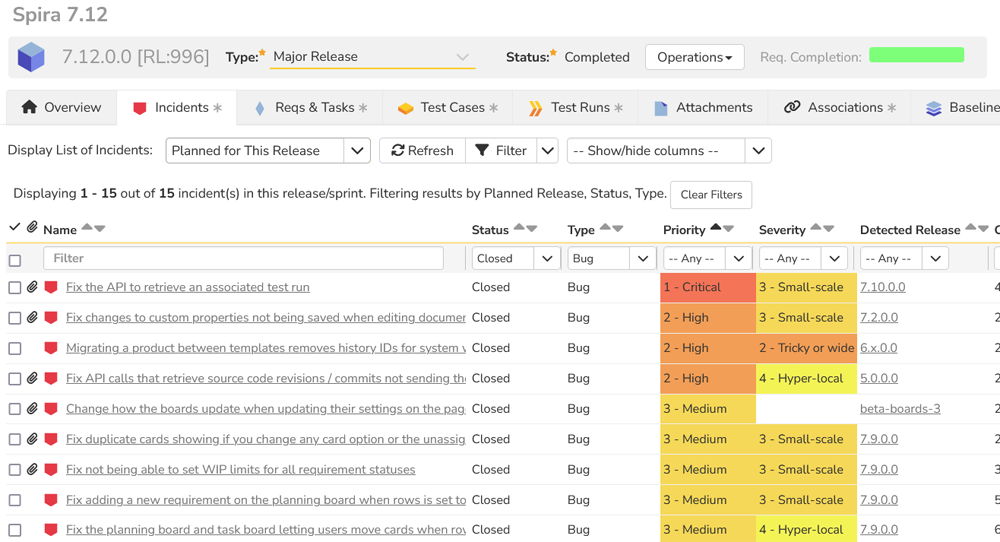
Task: Expand the Filter button arrow menu
Action: click(547, 150)
